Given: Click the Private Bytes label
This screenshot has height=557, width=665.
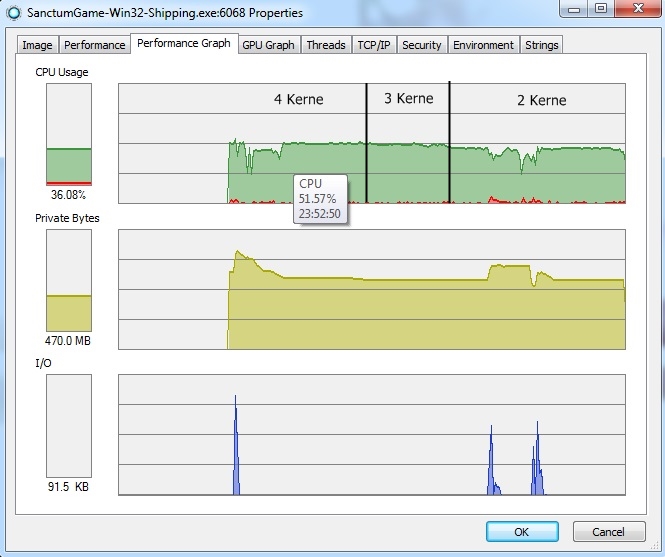Looking at the screenshot, I should tap(67, 218).
